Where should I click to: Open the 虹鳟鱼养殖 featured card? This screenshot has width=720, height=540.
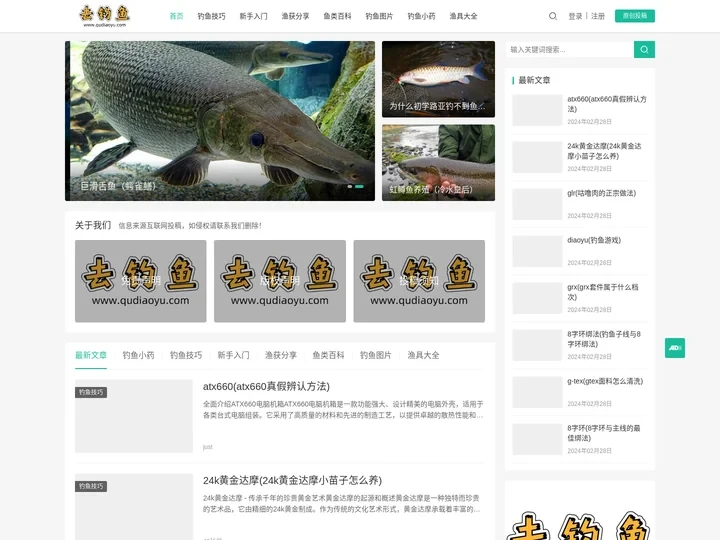point(439,163)
